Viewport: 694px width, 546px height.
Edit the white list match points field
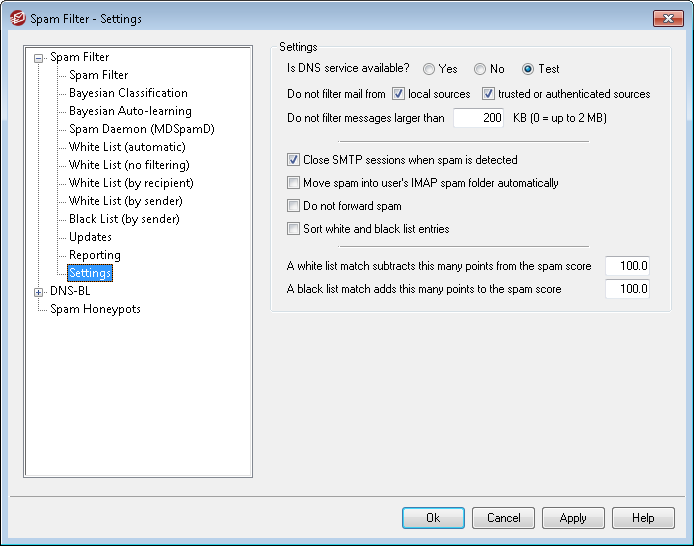point(627,266)
